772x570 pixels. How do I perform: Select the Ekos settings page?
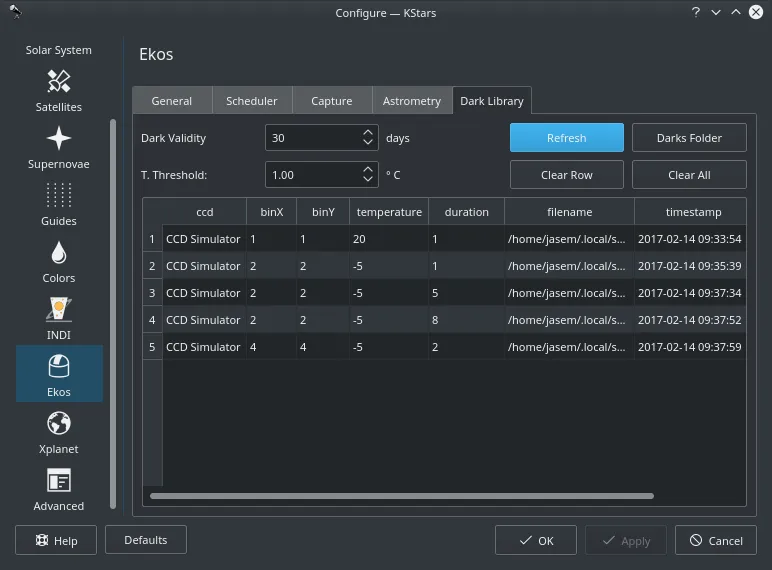tap(59, 374)
